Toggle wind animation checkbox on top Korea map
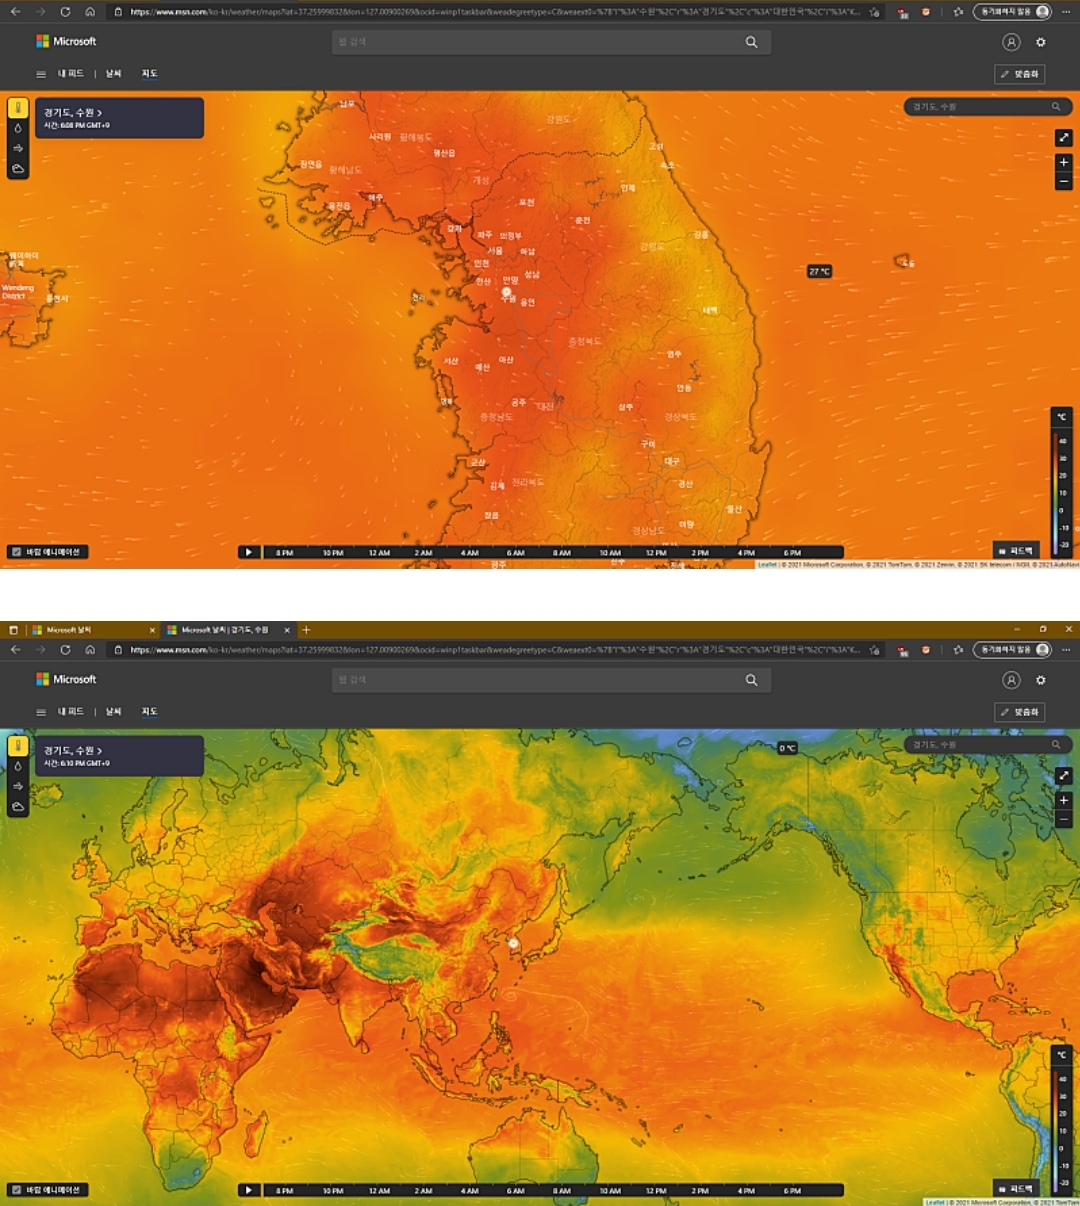The width and height of the screenshot is (1080, 1206). click(16, 552)
